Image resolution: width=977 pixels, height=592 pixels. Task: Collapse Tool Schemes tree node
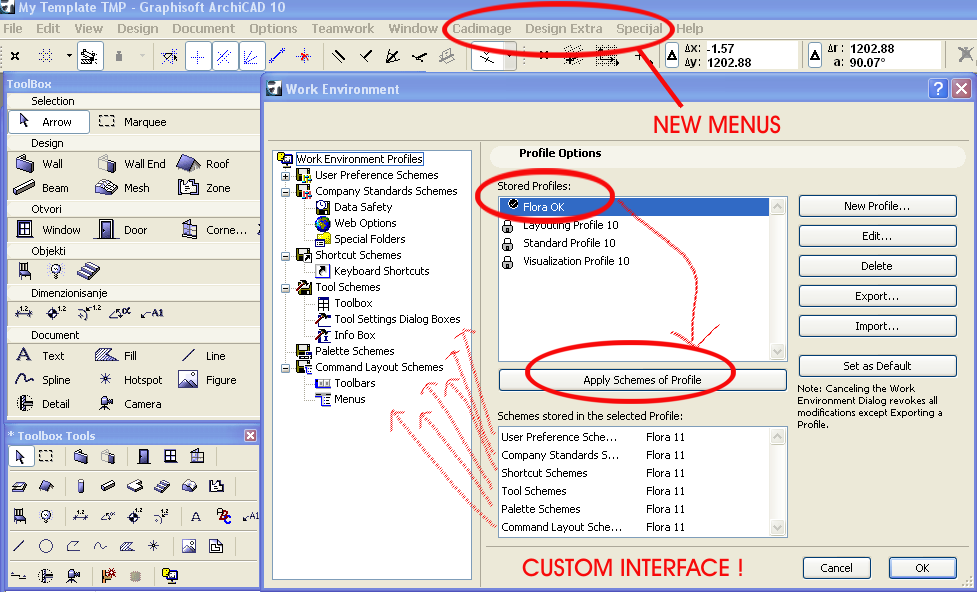coord(285,288)
